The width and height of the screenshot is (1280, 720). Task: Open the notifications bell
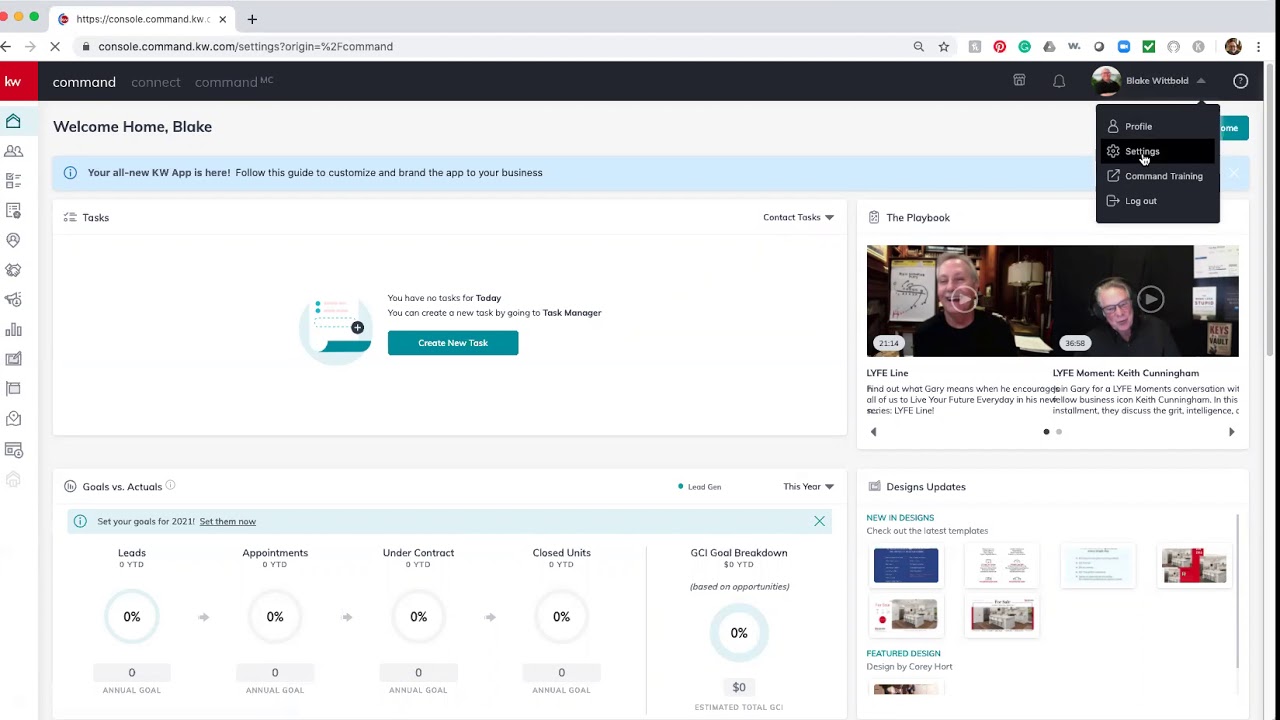click(x=1059, y=81)
